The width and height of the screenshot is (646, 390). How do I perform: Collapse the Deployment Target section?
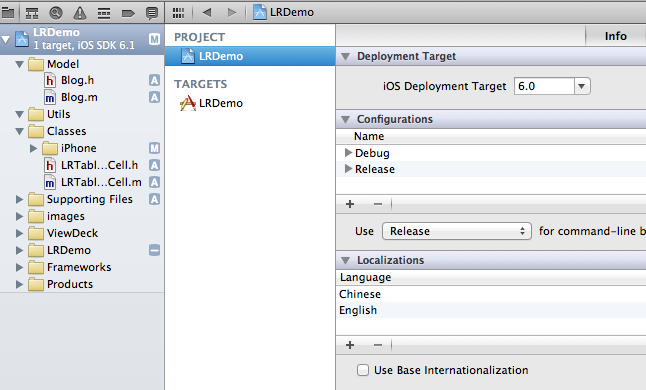pyautogui.click(x=346, y=56)
